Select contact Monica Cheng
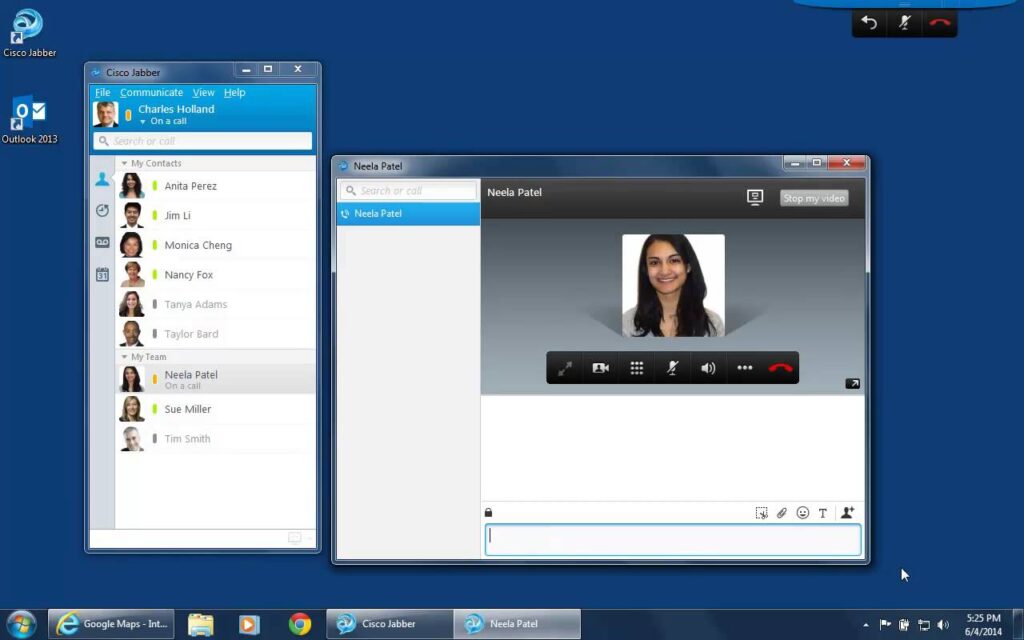Screen dimensions: 1024x640 click(x=216, y=245)
